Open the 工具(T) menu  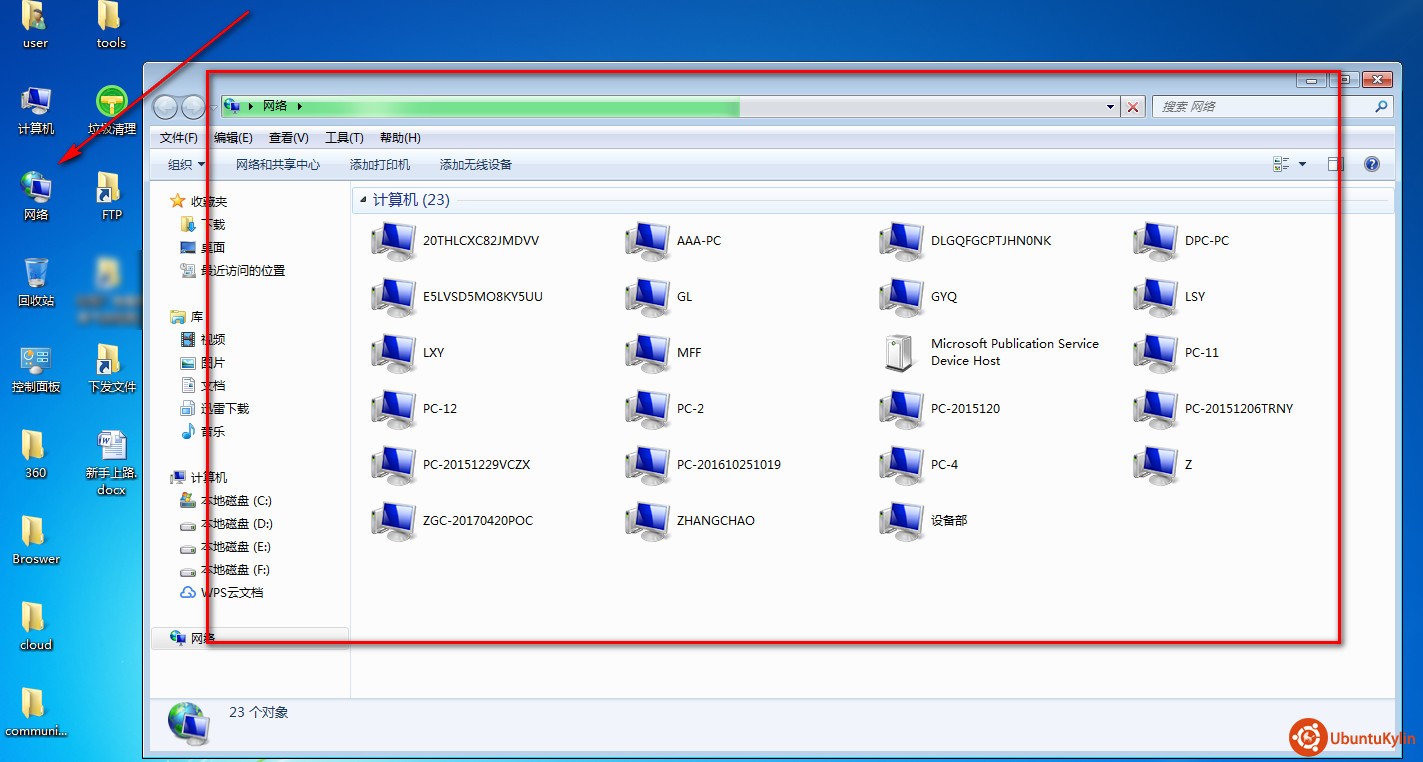click(x=344, y=138)
